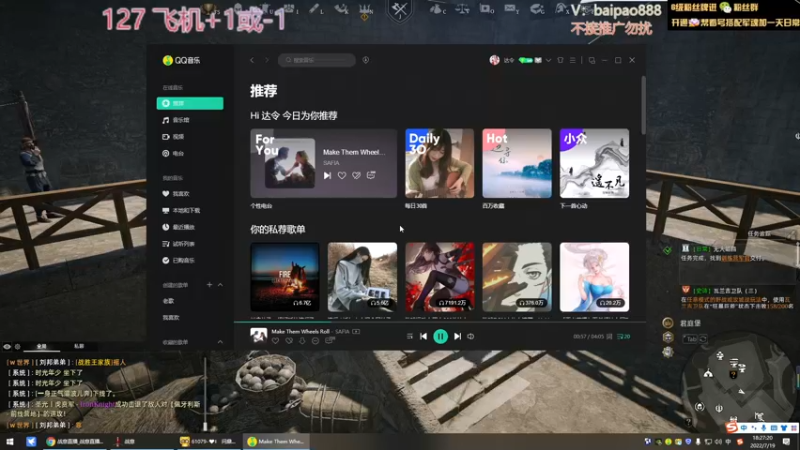Viewport: 800px width, 450px height.
Task: Open the MV icon beside SAFIA
Action: pos(356,332)
